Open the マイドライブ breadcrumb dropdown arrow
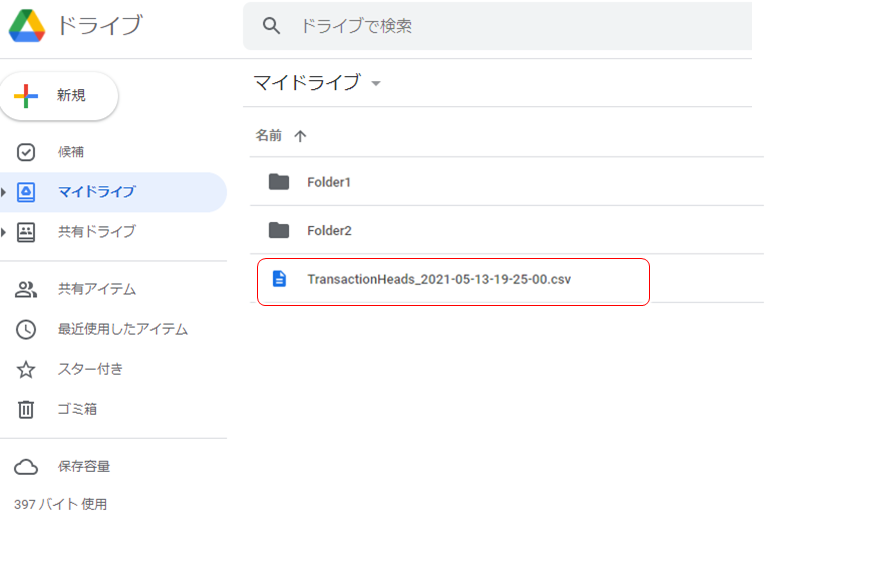Viewport: 880px width, 579px height. coord(376,84)
